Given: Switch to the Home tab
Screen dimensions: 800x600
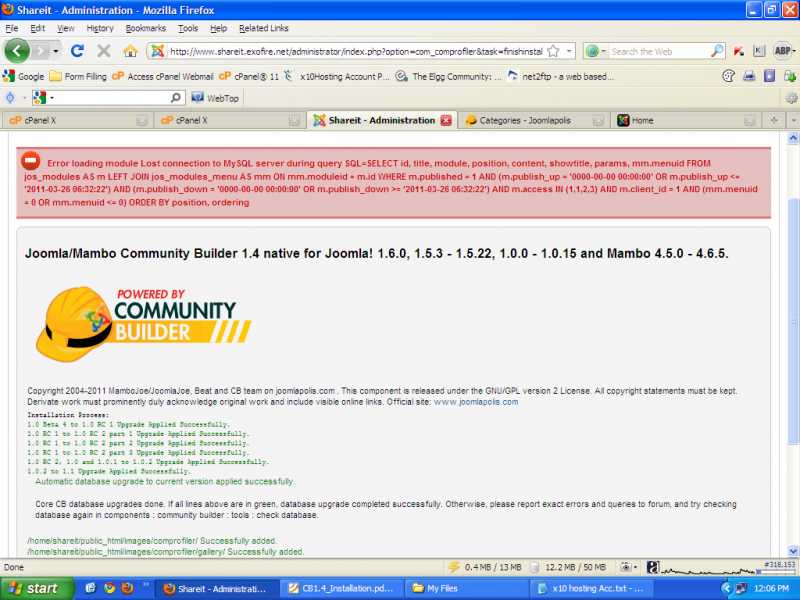Looking at the screenshot, I should point(685,120).
